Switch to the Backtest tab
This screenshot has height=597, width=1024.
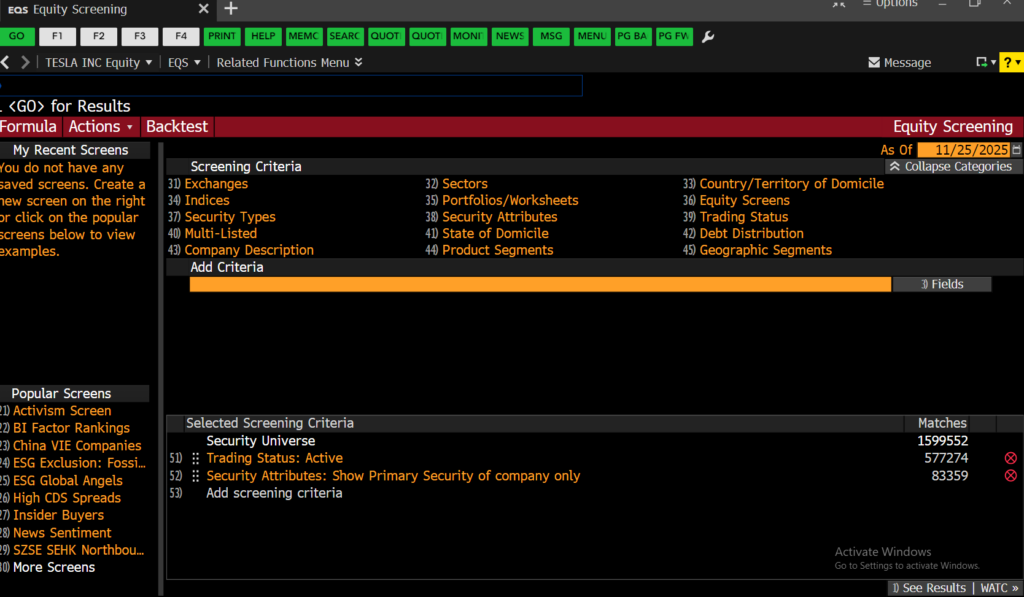177,127
